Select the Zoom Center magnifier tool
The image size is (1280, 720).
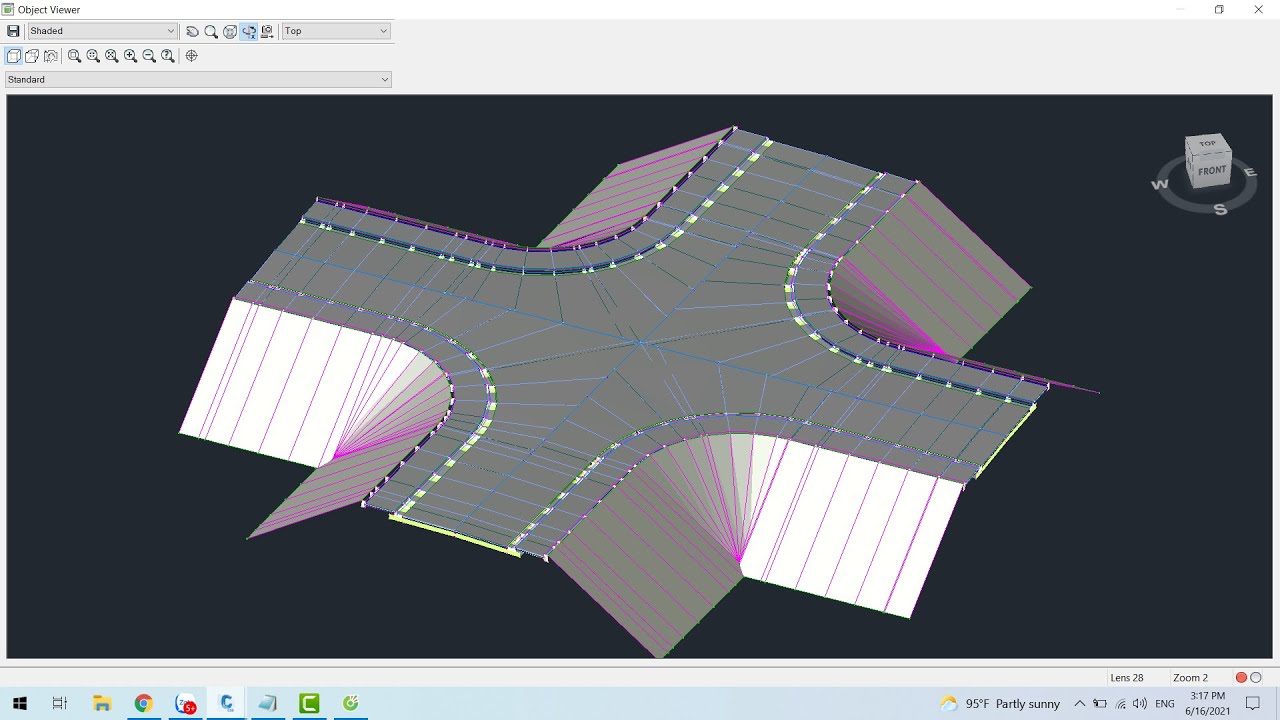click(93, 56)
